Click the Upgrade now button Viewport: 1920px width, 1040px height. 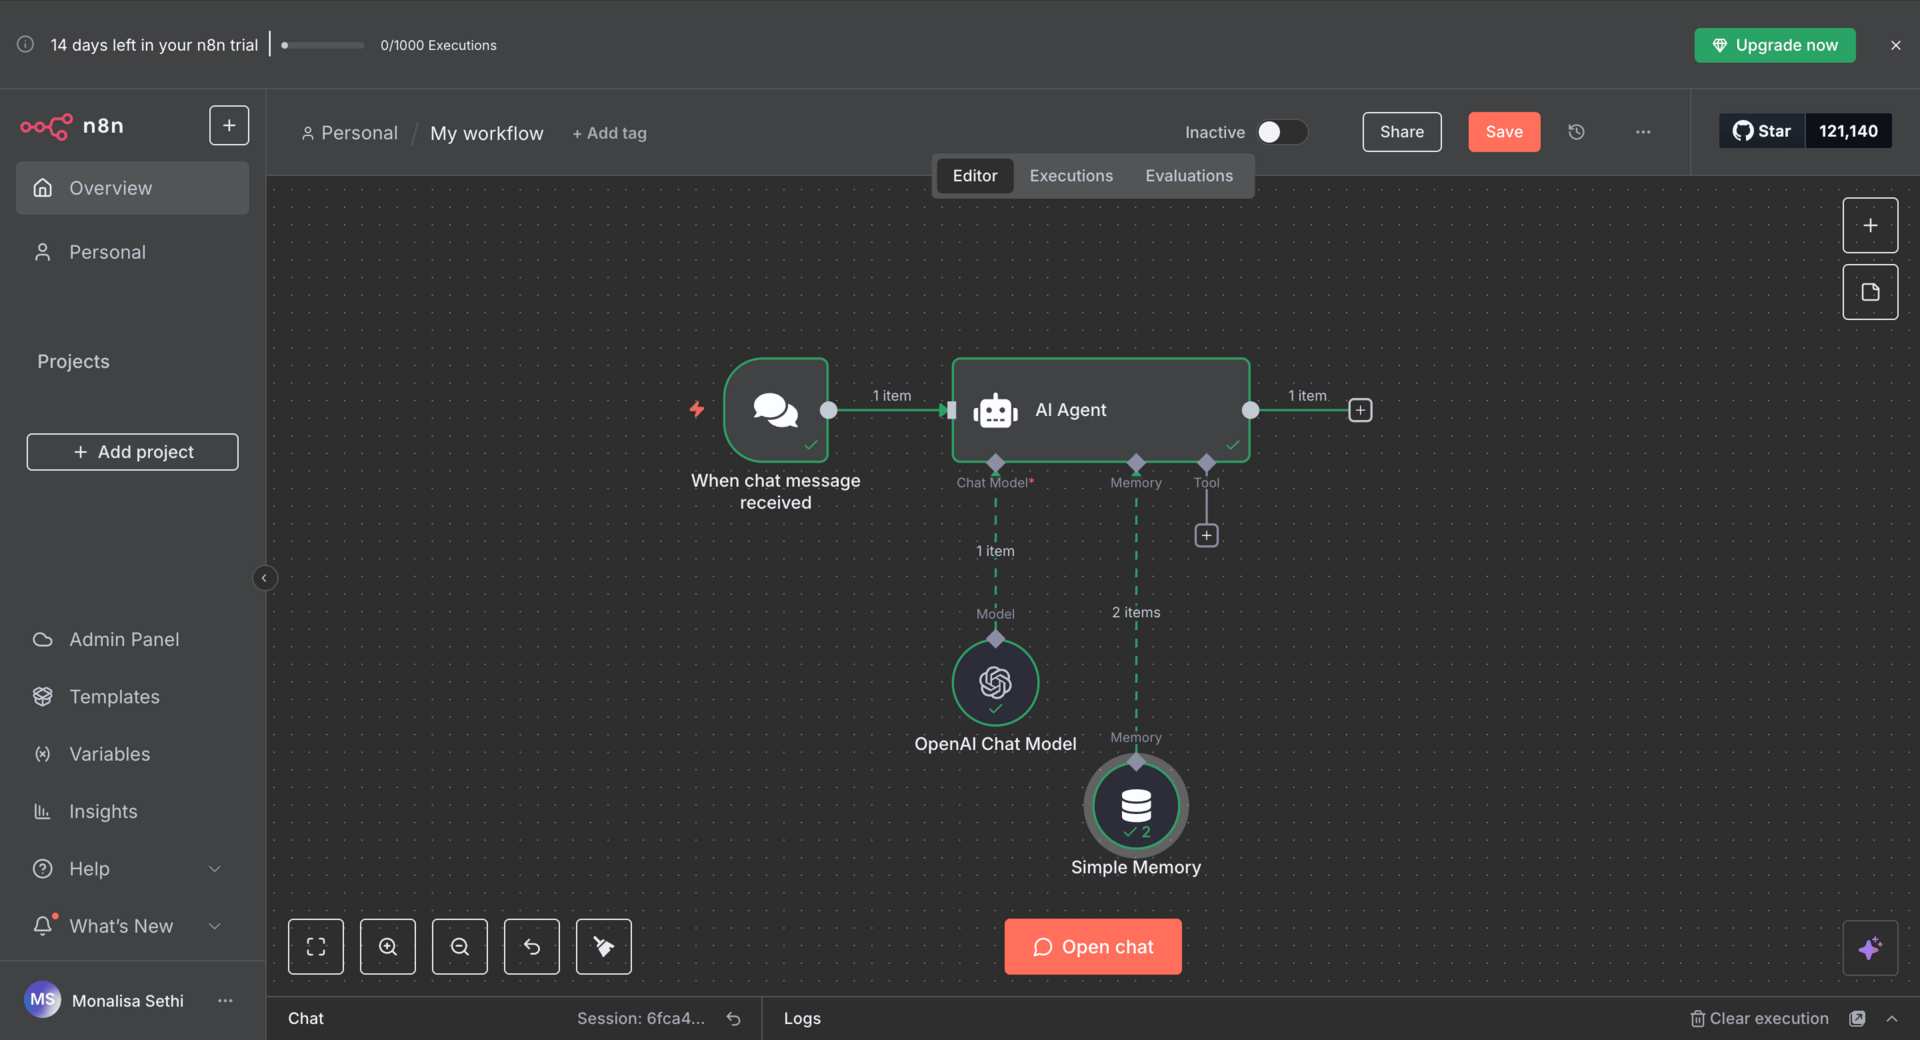[1774, 45]
